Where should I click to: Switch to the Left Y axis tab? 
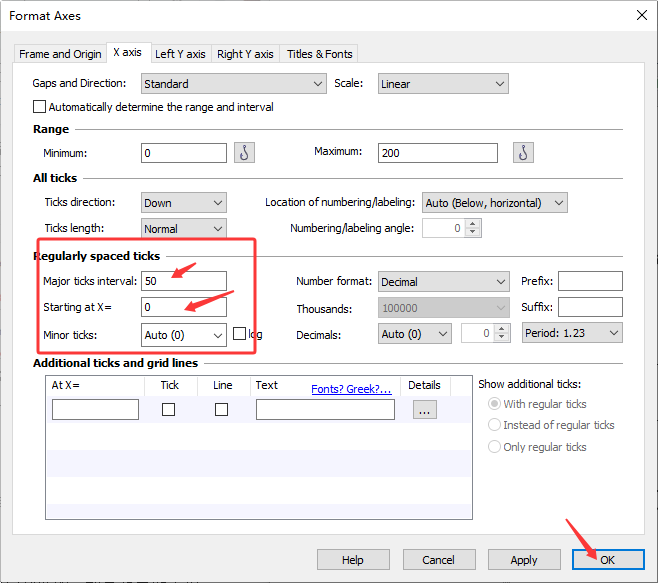pos(180,54)
